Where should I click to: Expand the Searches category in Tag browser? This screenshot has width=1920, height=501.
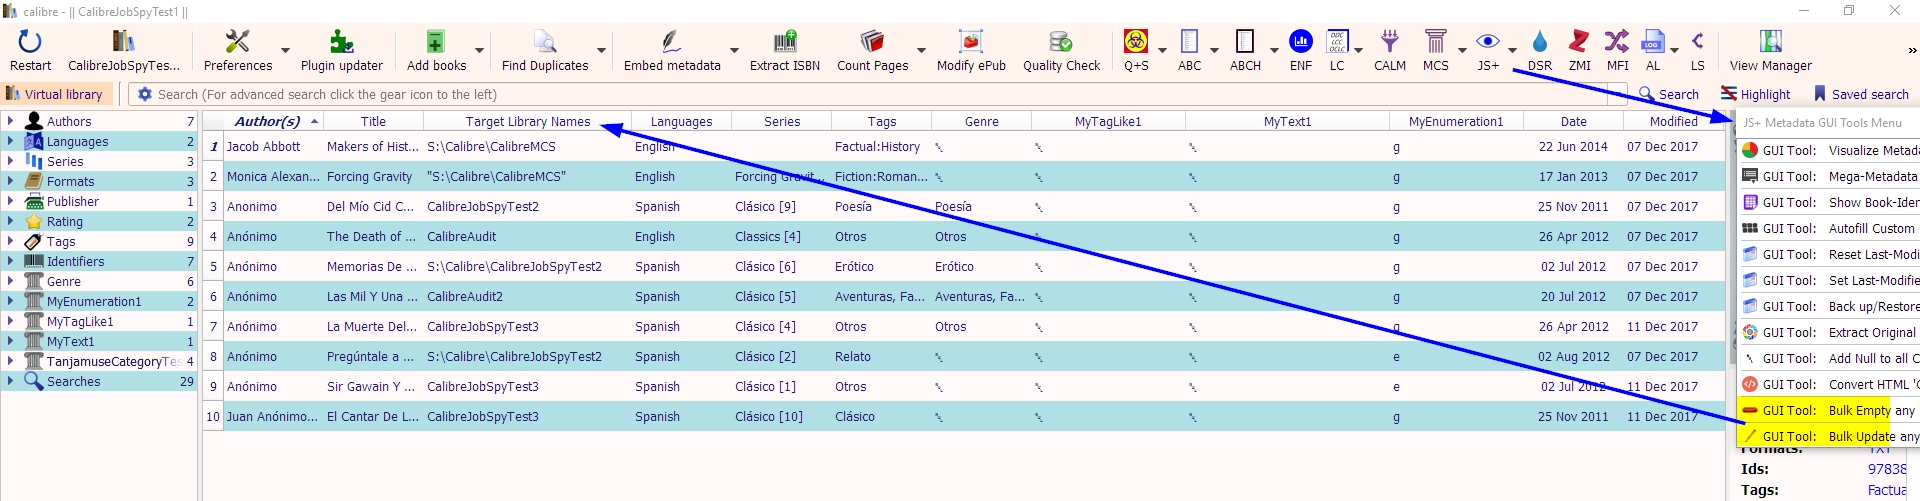coord(10,381)
